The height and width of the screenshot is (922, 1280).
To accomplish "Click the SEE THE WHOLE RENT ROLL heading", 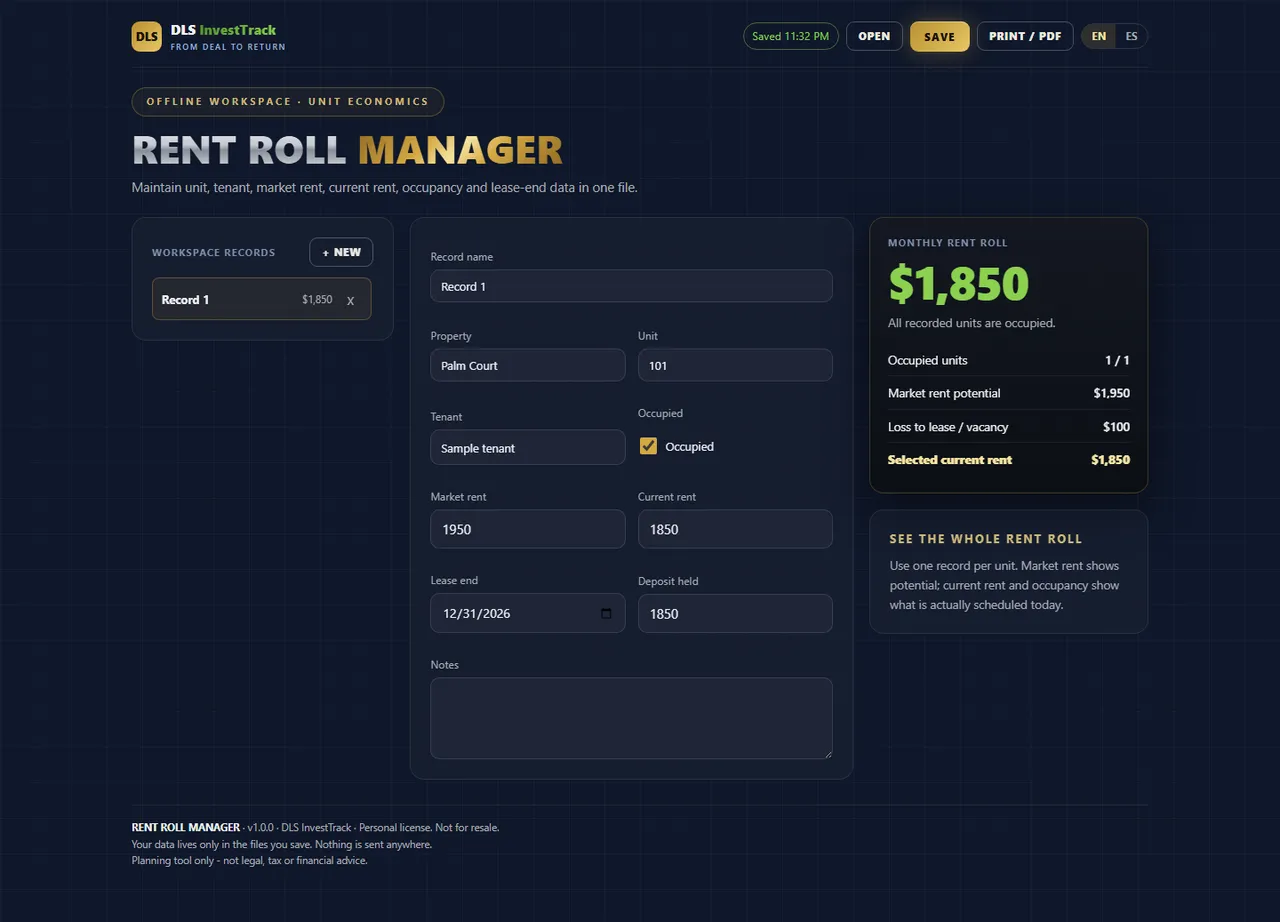I will coord(986,539).
